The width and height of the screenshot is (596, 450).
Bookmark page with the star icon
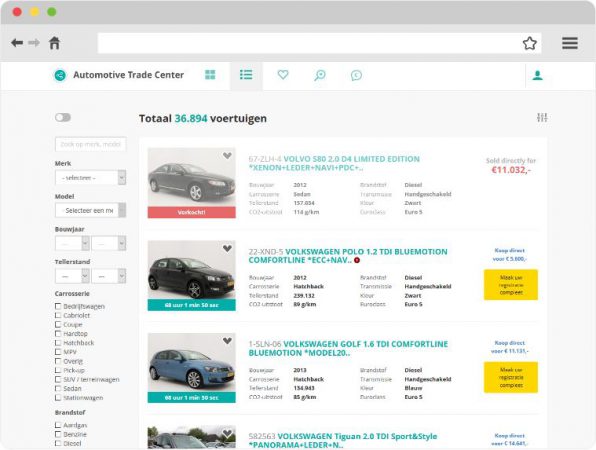point(529,43)
